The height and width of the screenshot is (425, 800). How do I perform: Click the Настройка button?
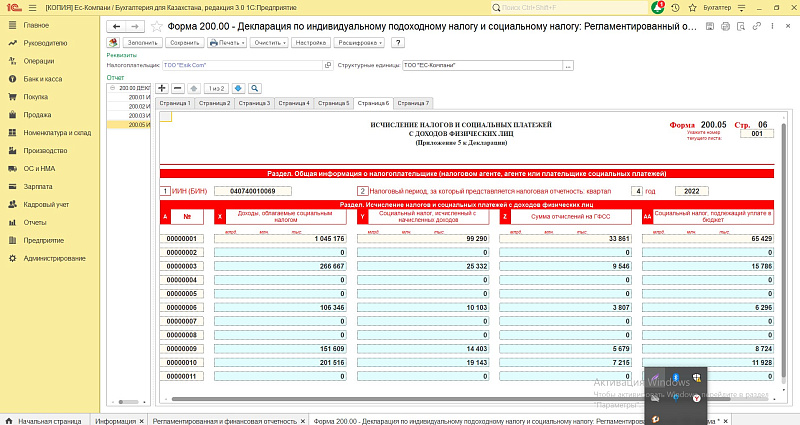(313, 44)
